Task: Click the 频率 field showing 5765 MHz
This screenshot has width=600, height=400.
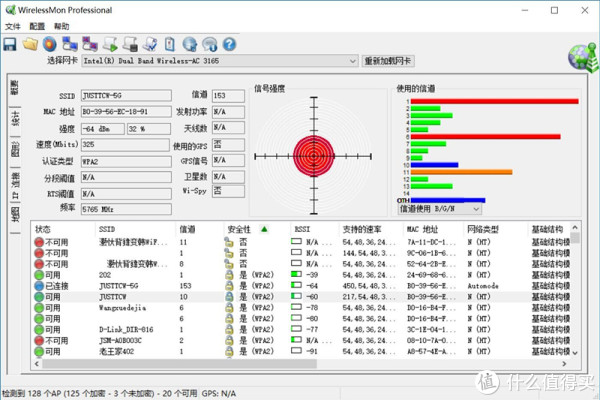Action: pos(126,209)
